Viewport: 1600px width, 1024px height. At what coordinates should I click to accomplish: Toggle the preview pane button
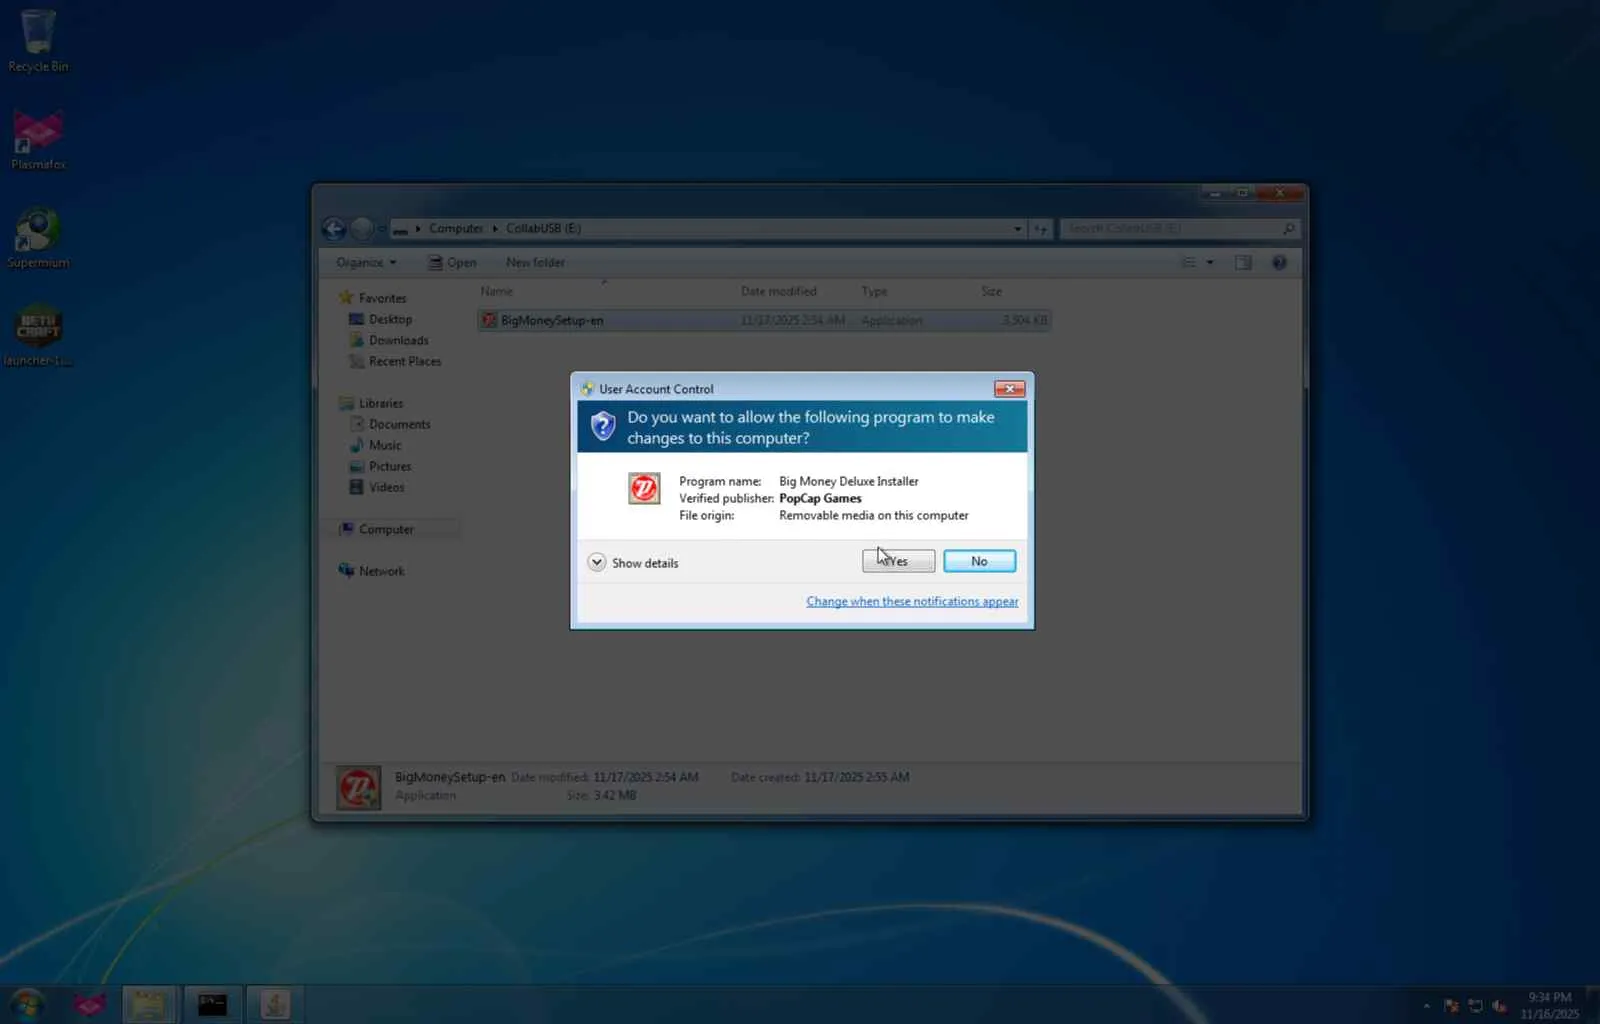pyautogui.click(x=1243, y=262)
